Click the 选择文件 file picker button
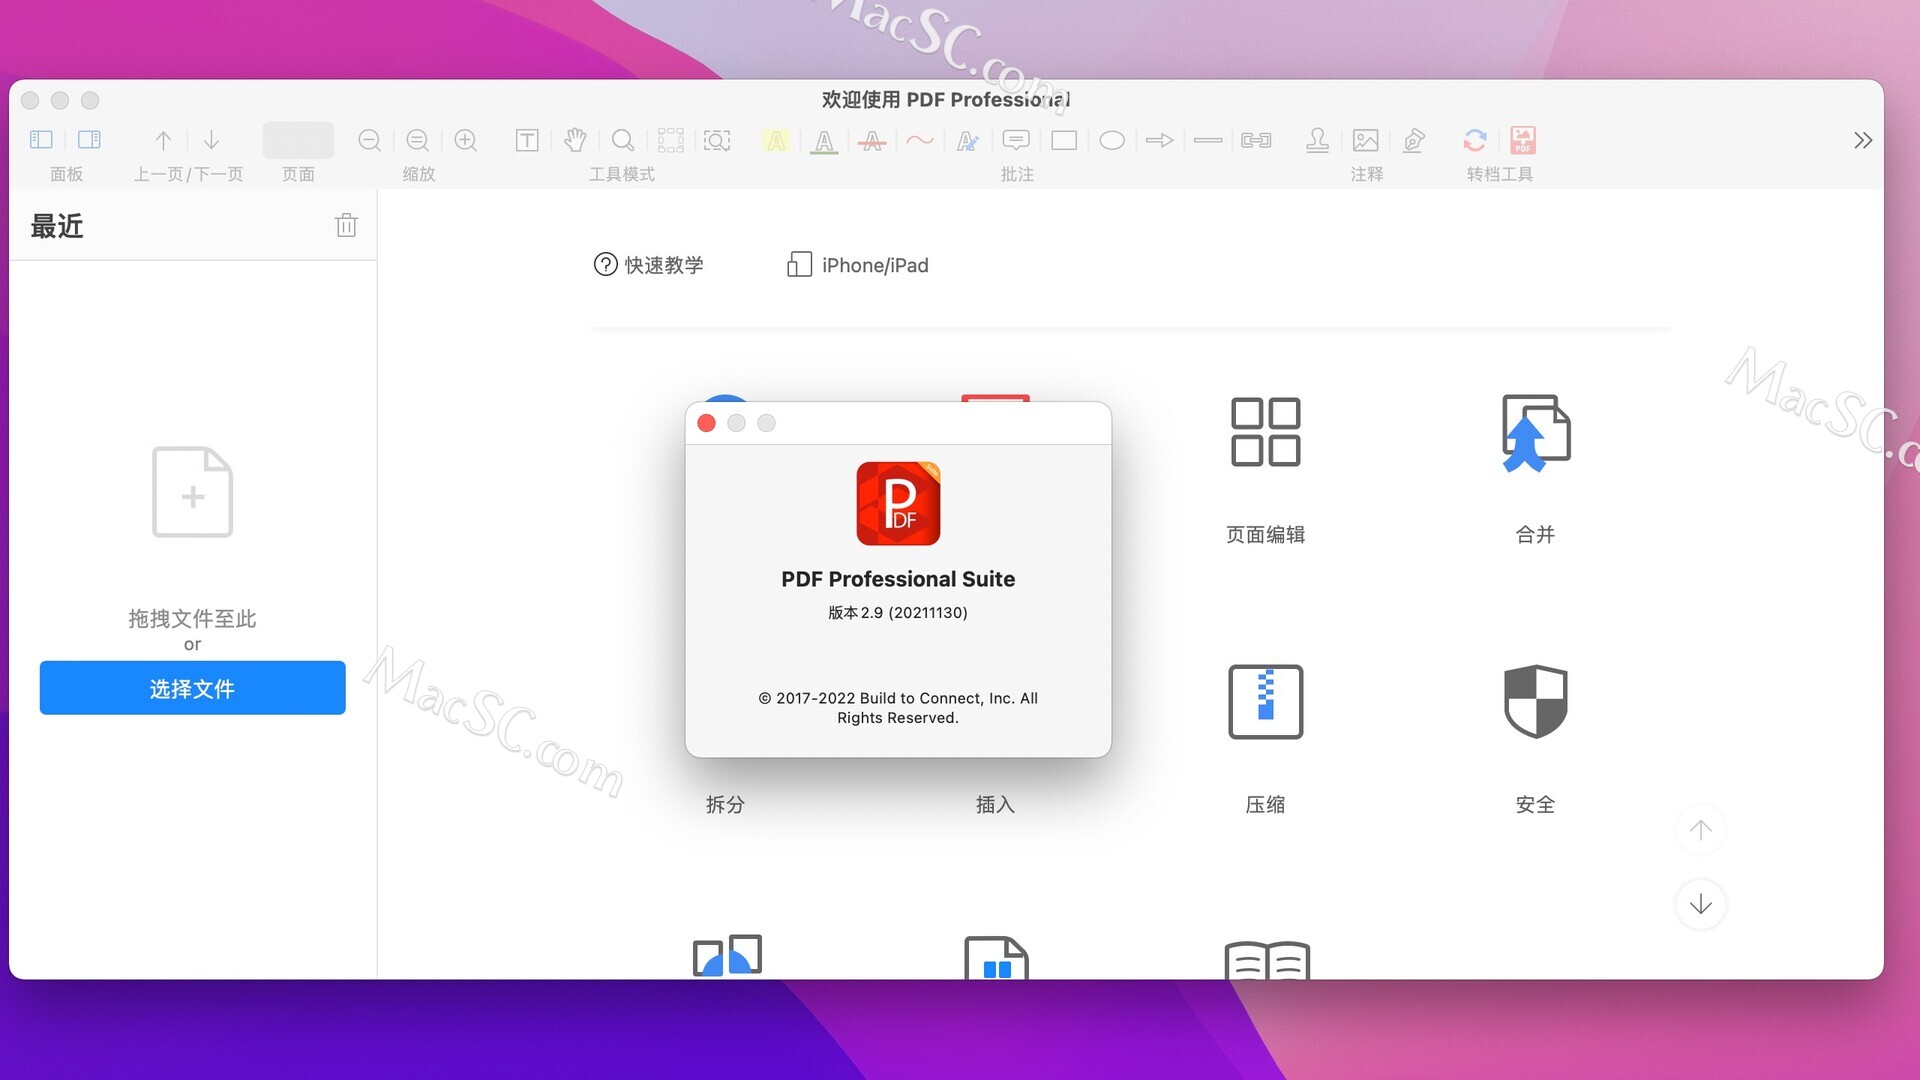 192,688
